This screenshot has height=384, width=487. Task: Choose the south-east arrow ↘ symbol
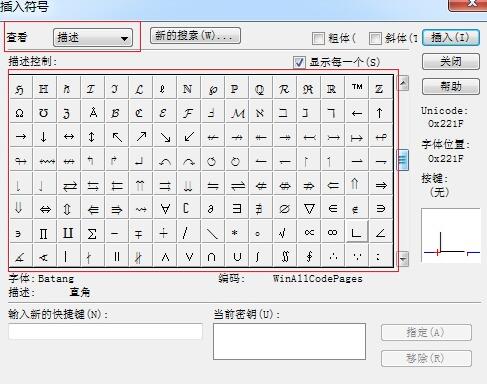pos(165,137)
